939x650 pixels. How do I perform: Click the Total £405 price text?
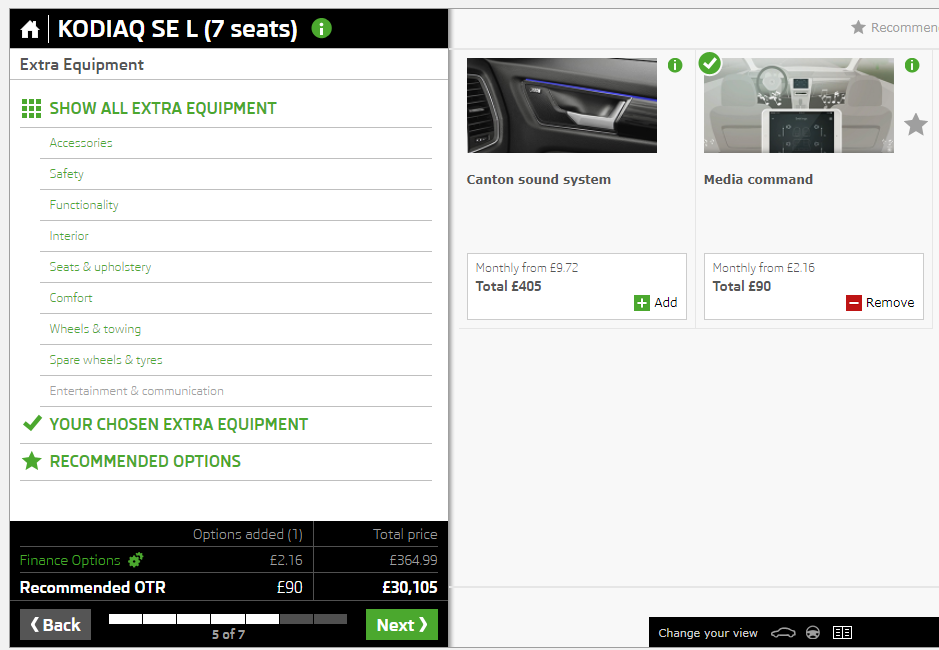click(x=508, y=286)
